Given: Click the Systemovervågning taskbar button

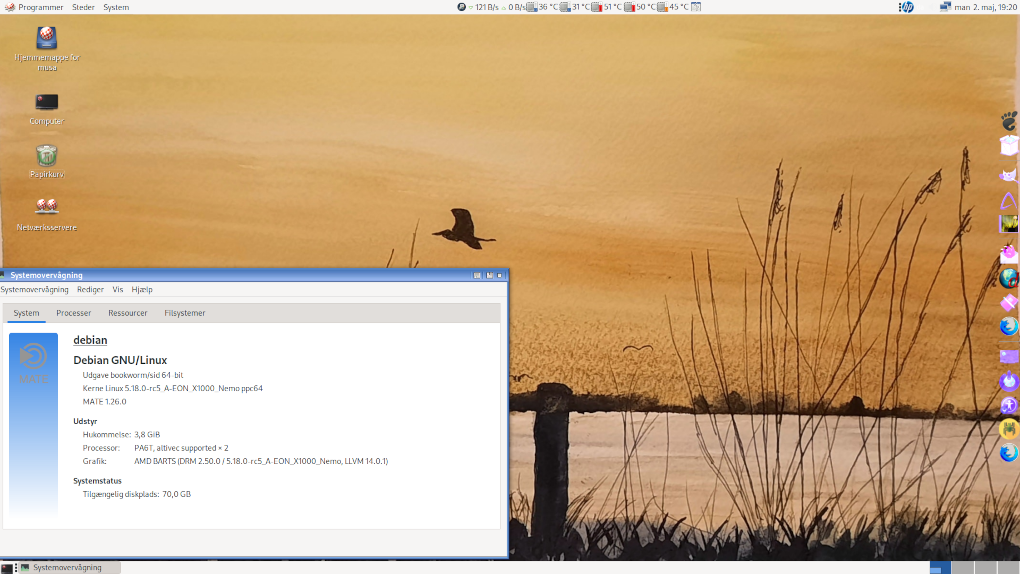Looking at the screenshot, I should click(68, 567).
